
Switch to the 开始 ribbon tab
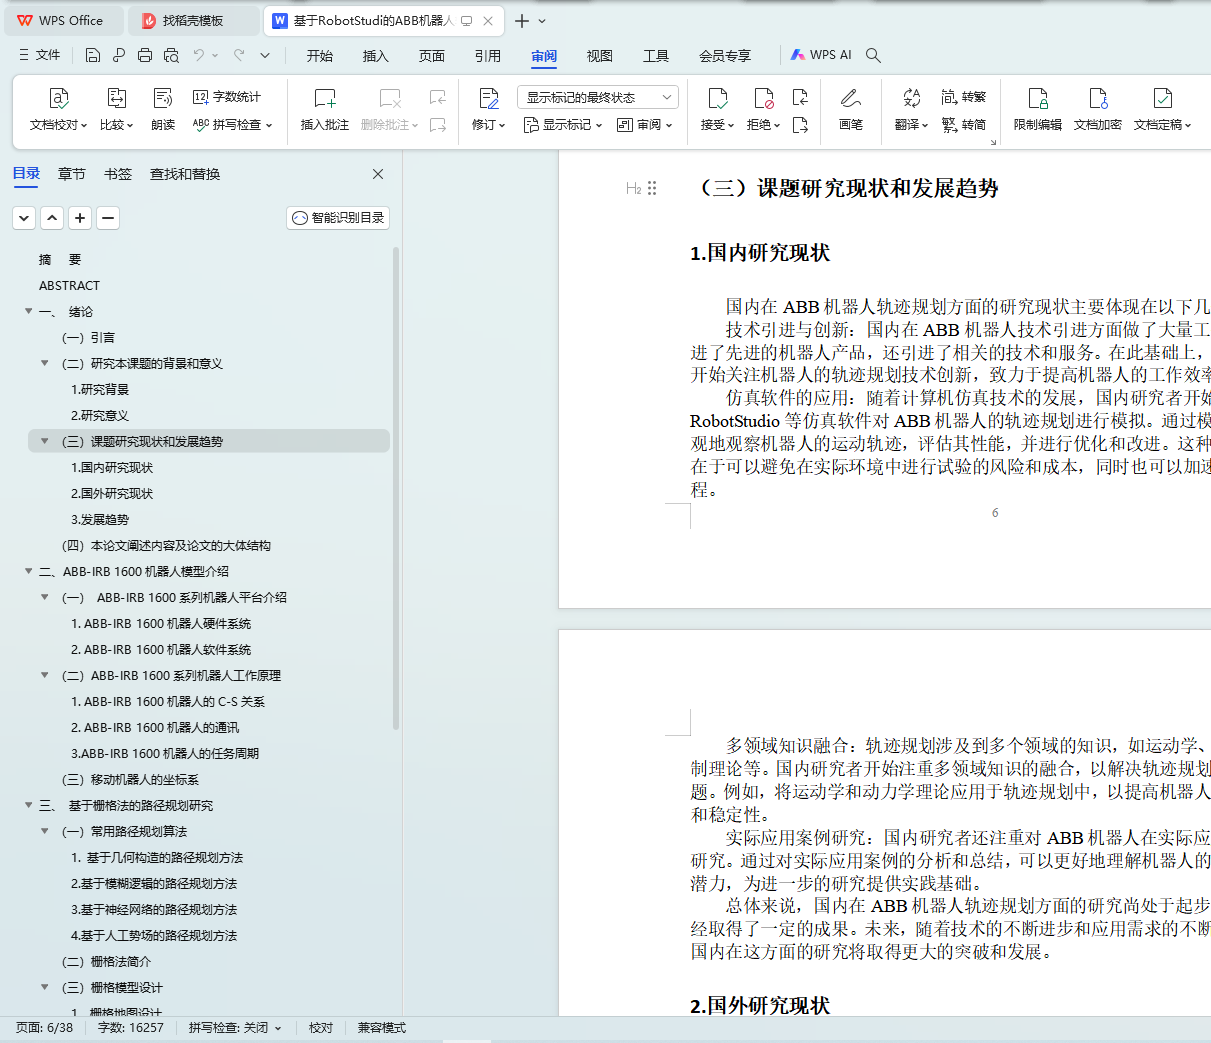[x=320, y=56]
